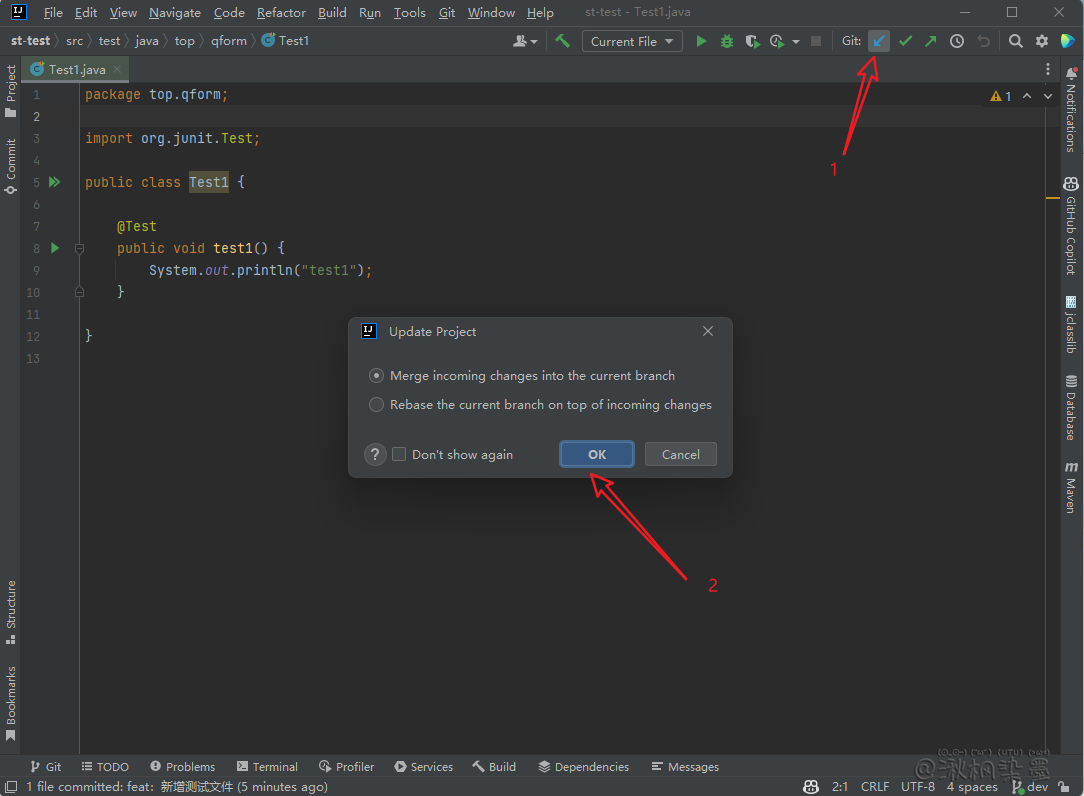
Task: Click the Search Everywhere magnifier icon
Action: [x=1015, y=41]
